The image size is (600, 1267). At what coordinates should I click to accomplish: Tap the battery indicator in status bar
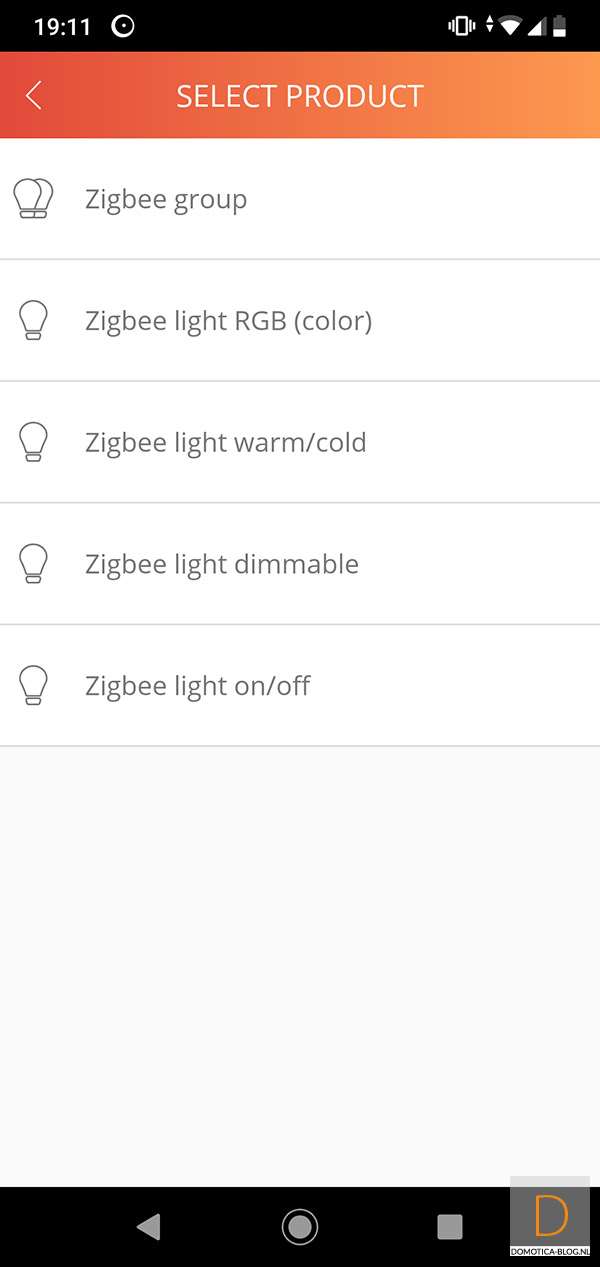pyautogui.click(x=559, y=26)
